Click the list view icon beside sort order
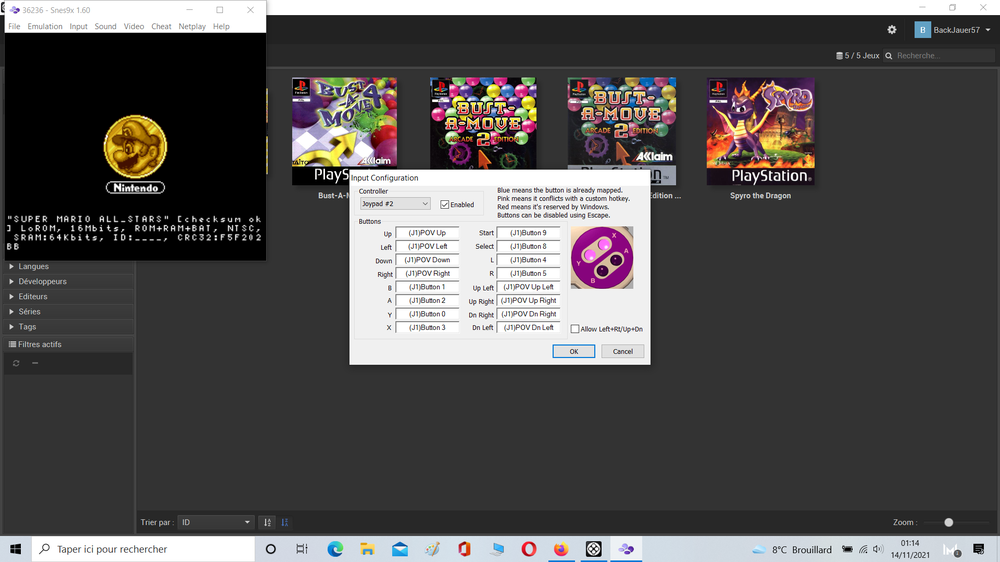 click(x=285, y=522)
